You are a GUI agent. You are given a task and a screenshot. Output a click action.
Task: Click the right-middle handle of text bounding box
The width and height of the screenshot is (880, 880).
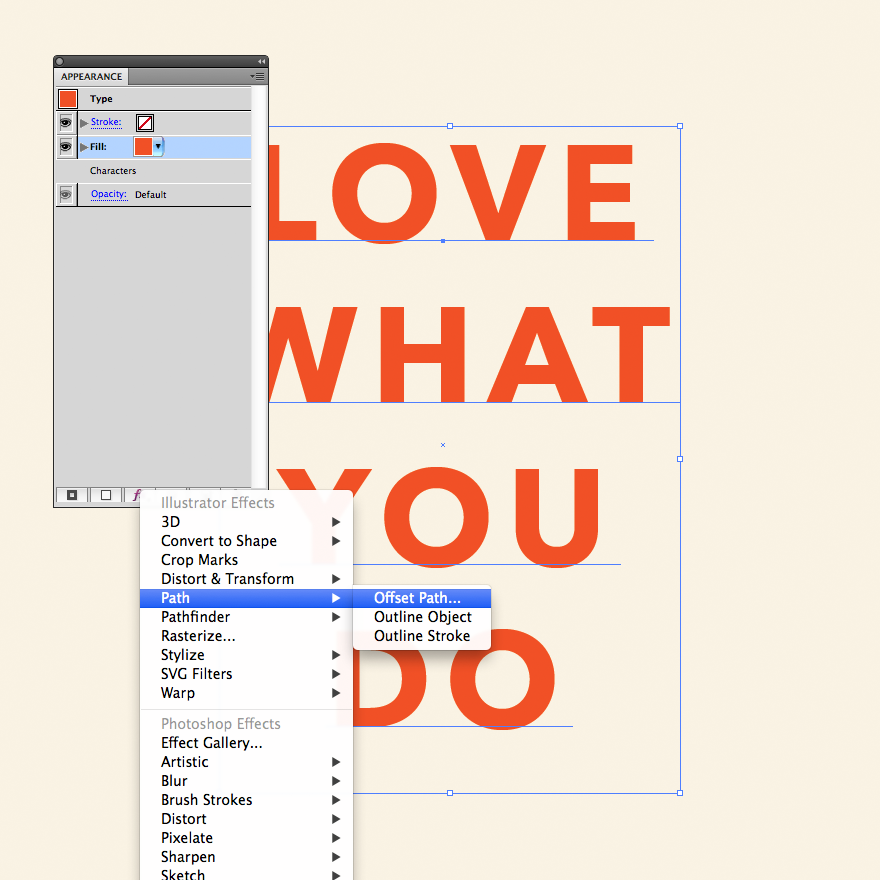tap(680, 459)
